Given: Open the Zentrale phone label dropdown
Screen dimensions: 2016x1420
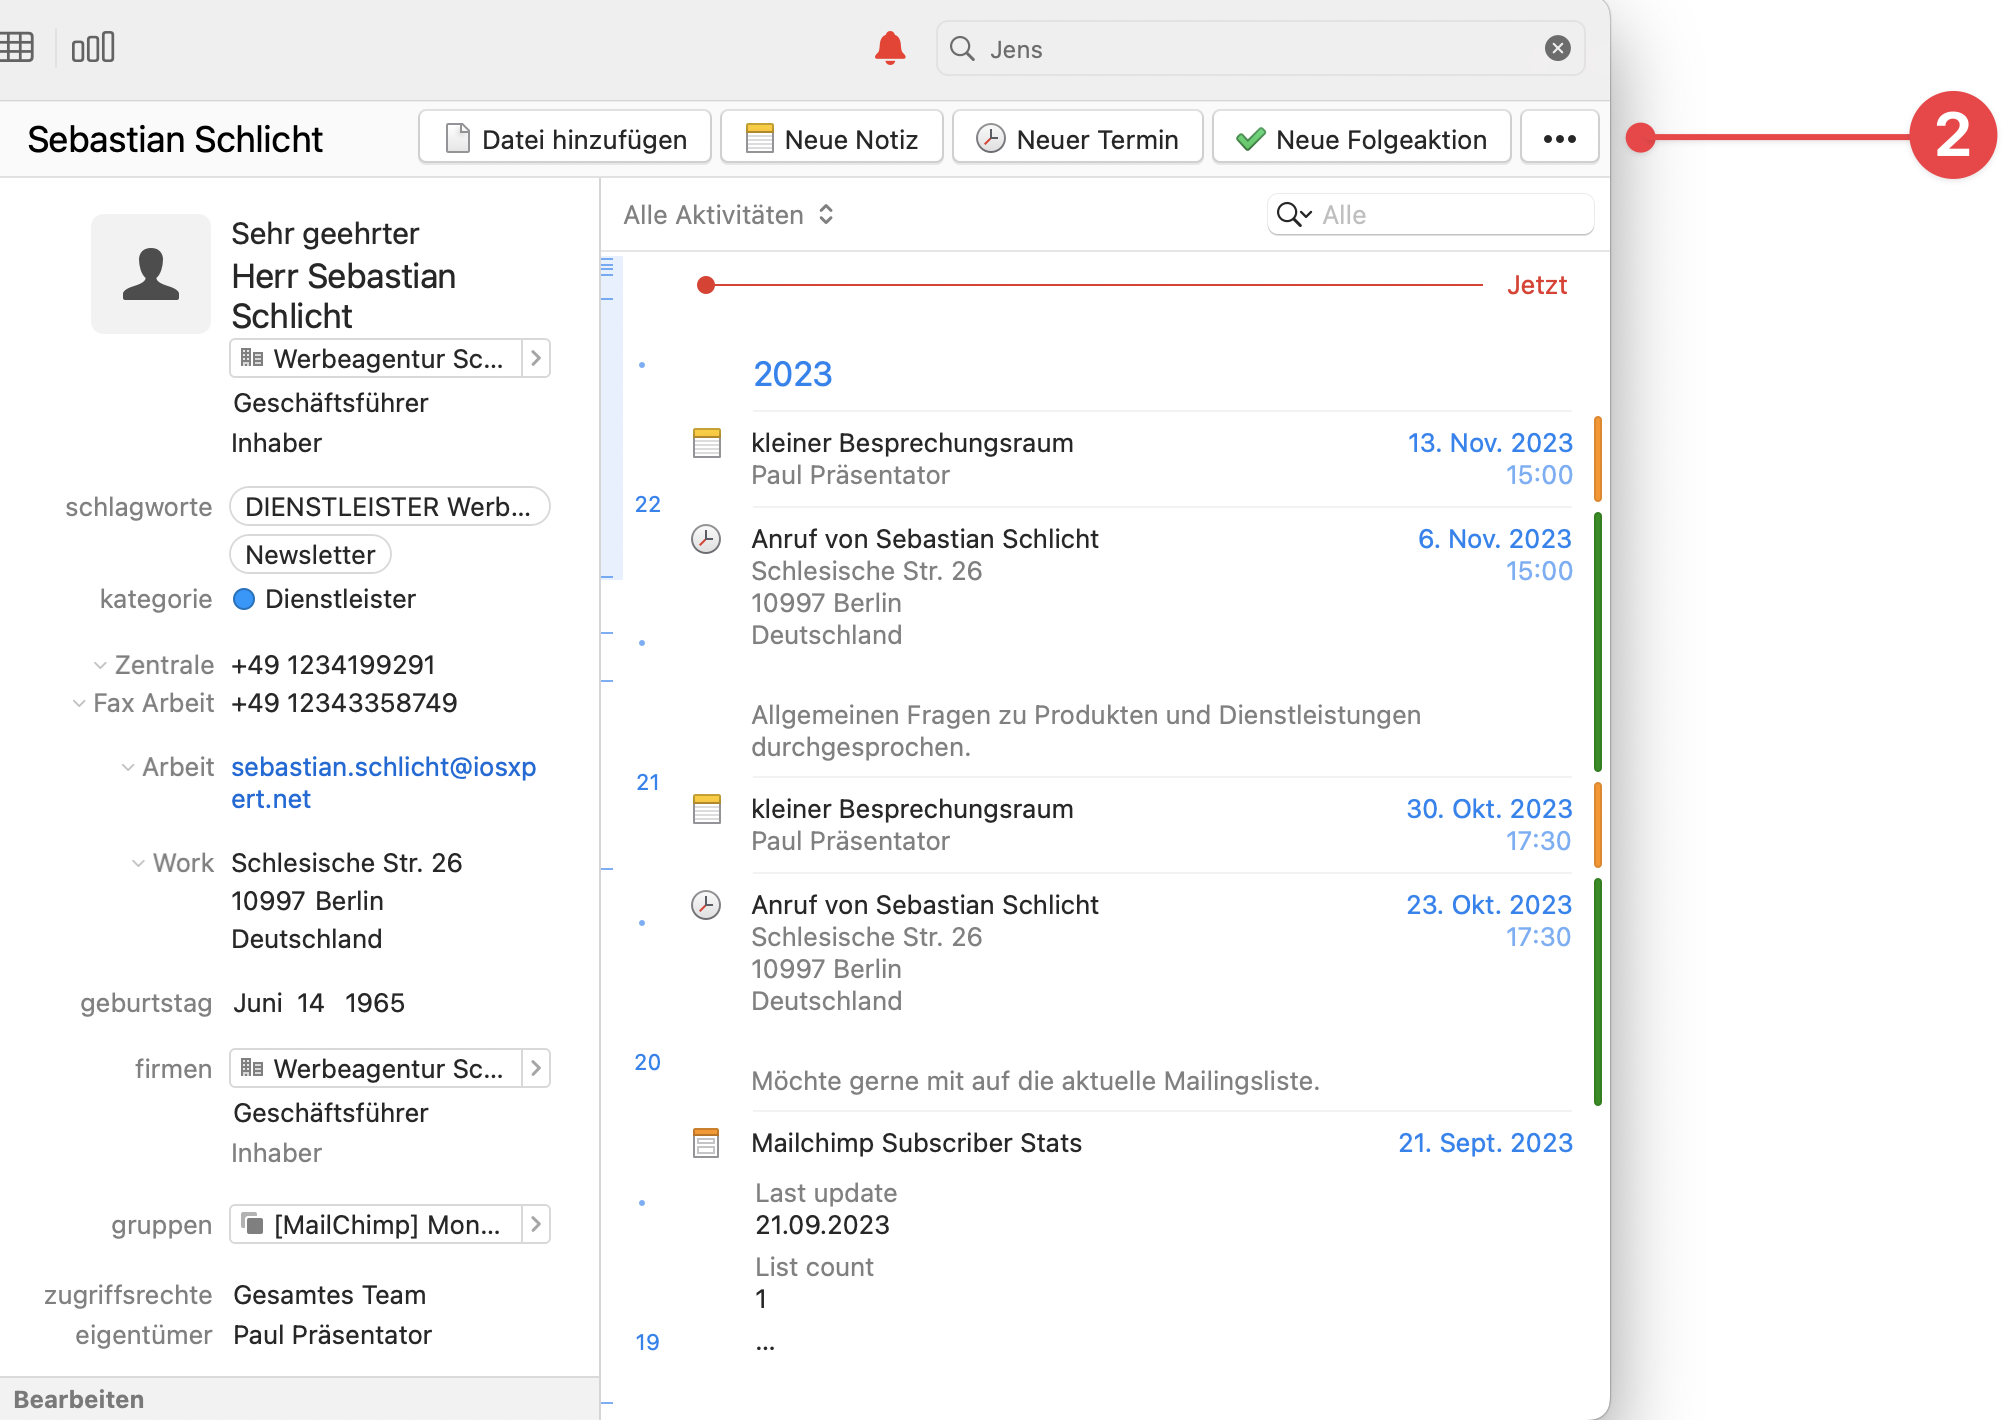Looking at the screenshot, I should (101, 664).
